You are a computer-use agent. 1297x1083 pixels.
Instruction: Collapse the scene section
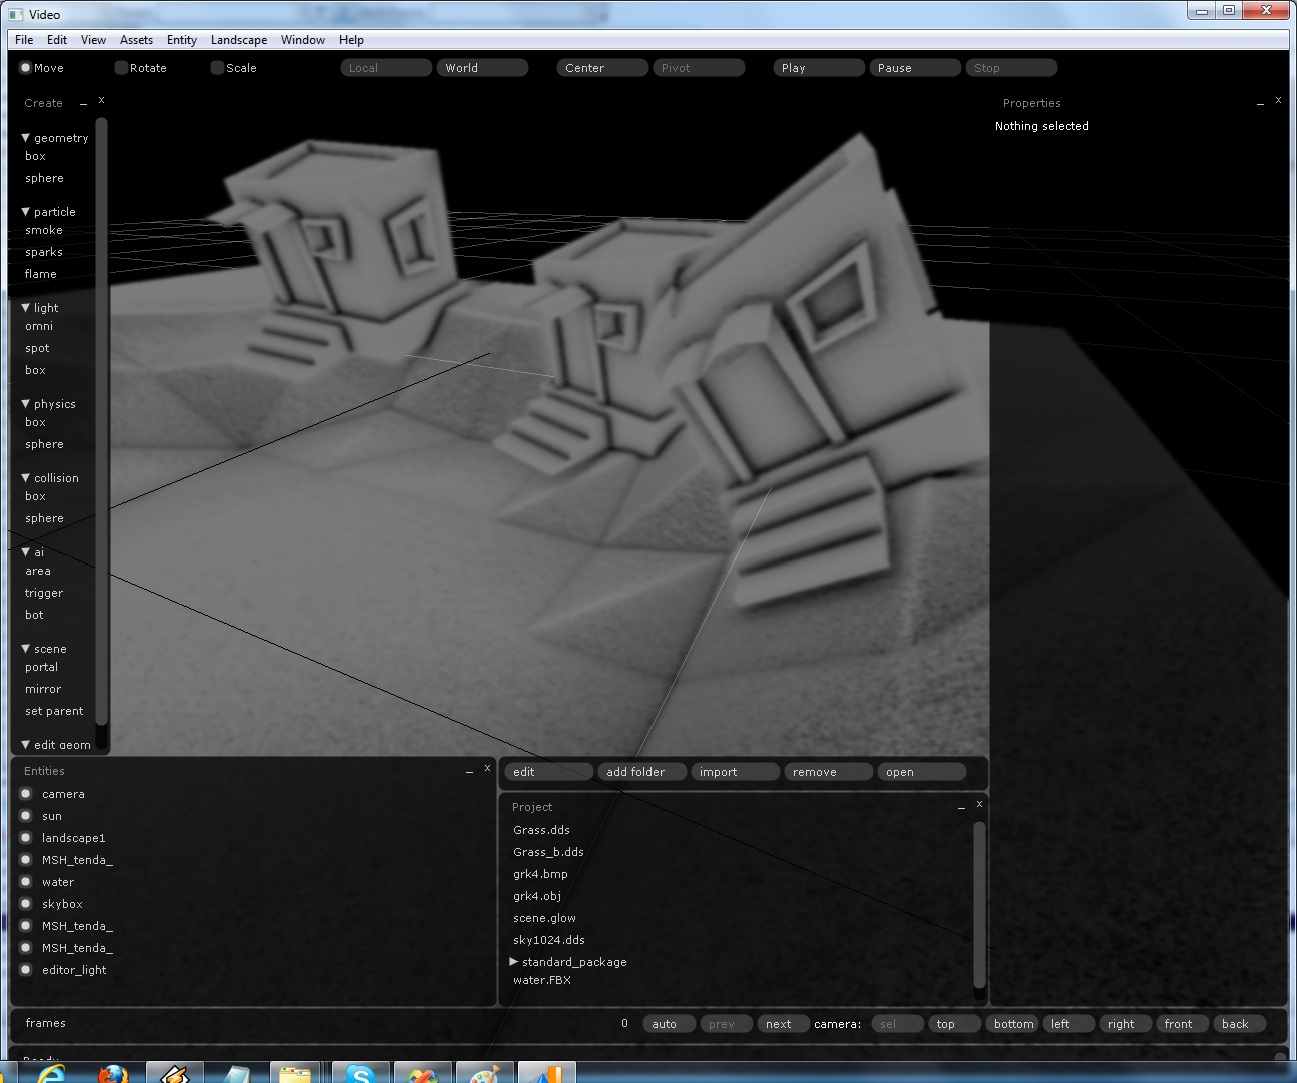click(26, 649)
